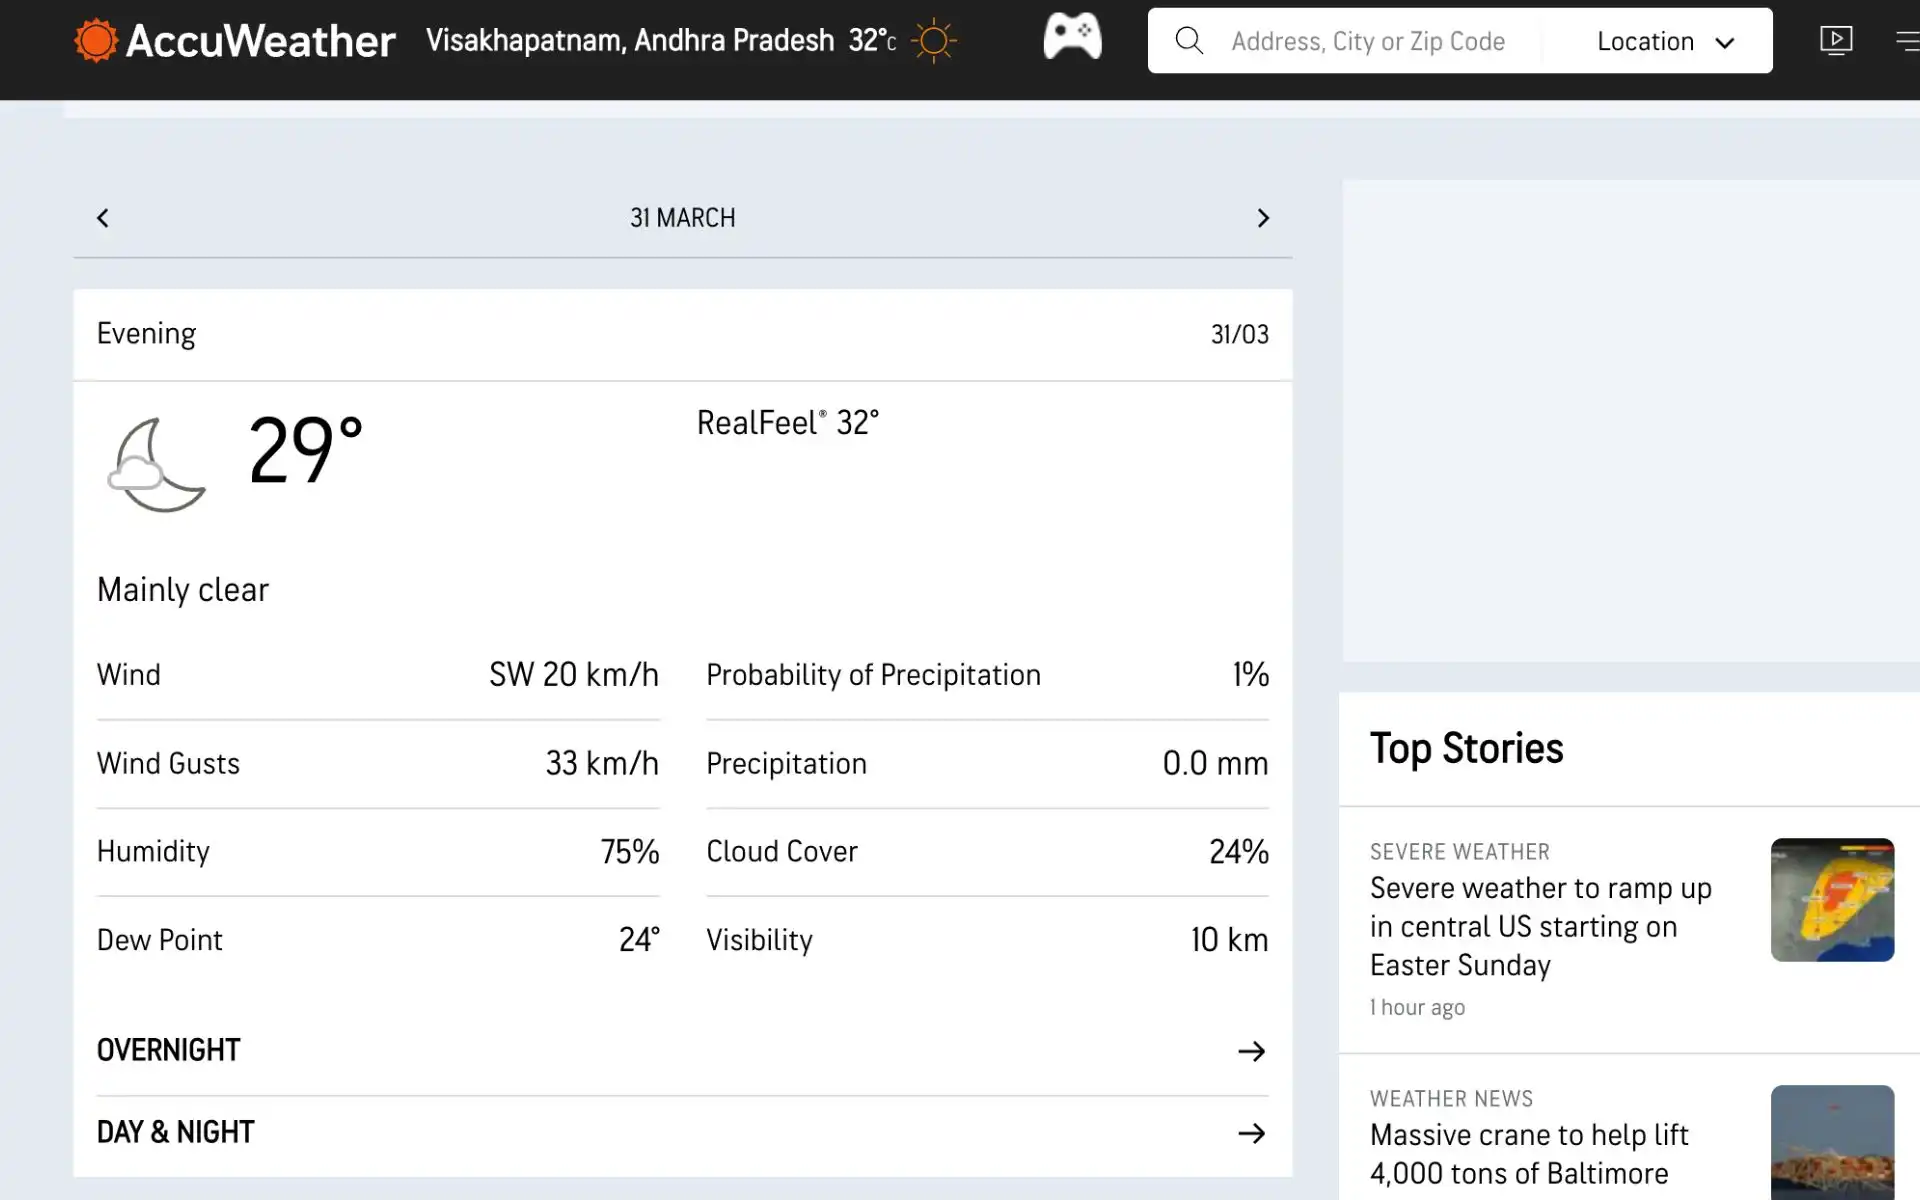The height and width of the screenshot is (1200, 1920).
Task: Expand the DAY & NIGHT forecast section
Action: (x=682, y=1133)
